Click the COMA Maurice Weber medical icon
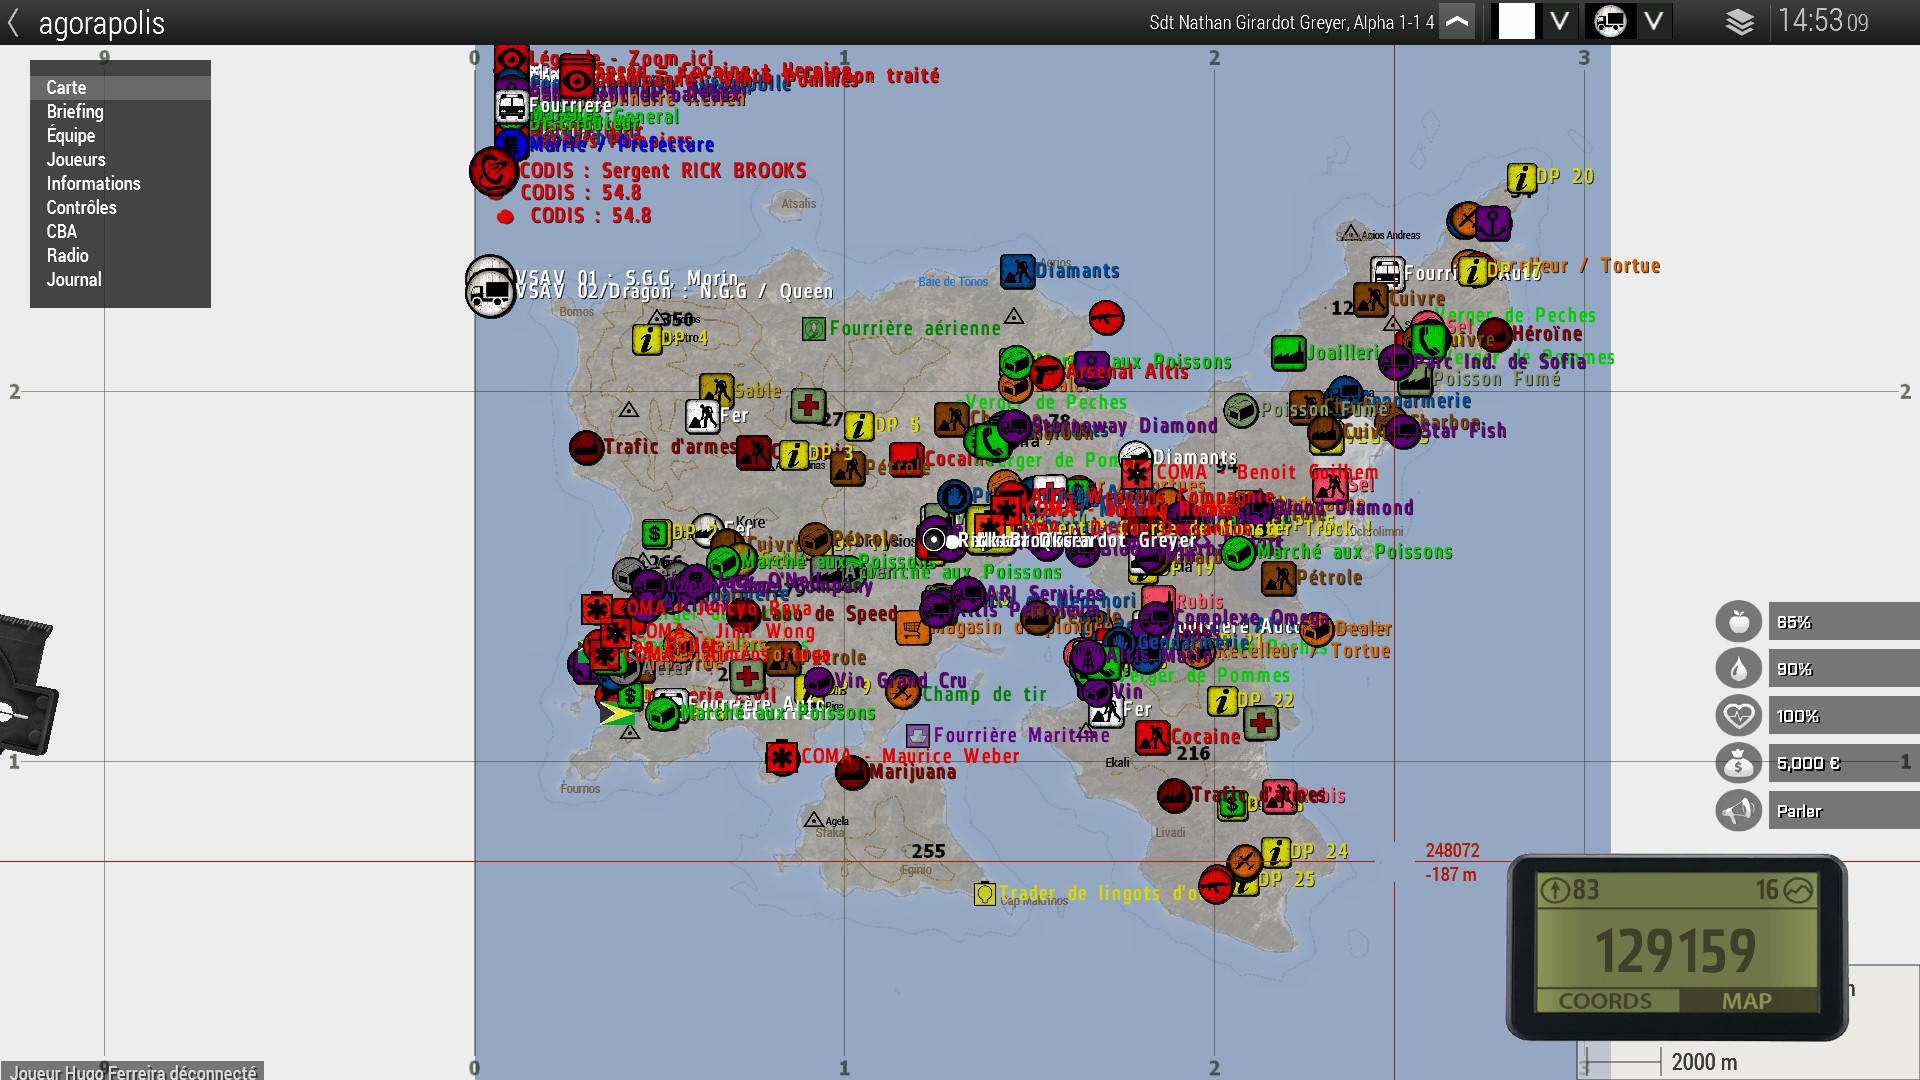The height and width of the screenshot is (1080, 1920). click(782, 757)
